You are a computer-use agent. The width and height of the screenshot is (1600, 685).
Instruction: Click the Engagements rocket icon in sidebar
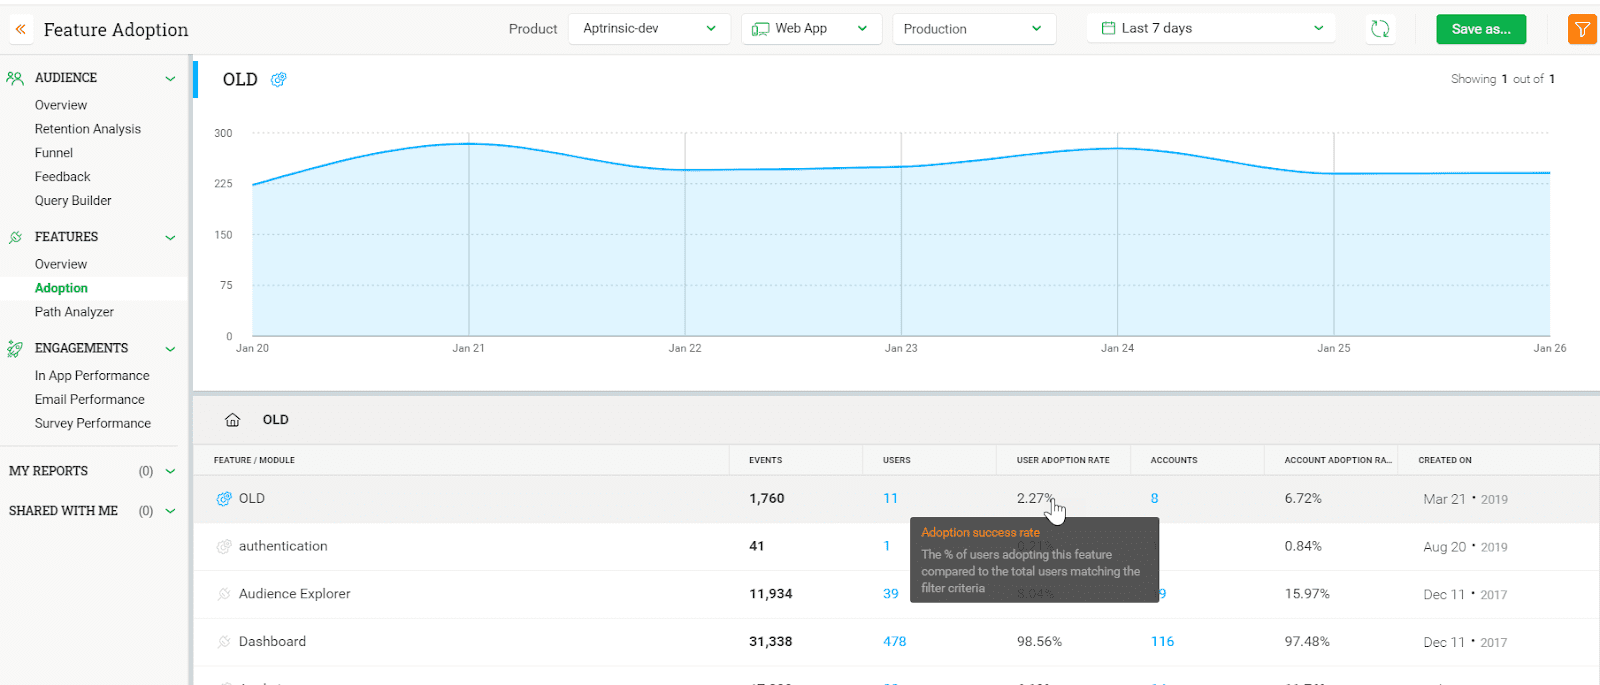15,348
